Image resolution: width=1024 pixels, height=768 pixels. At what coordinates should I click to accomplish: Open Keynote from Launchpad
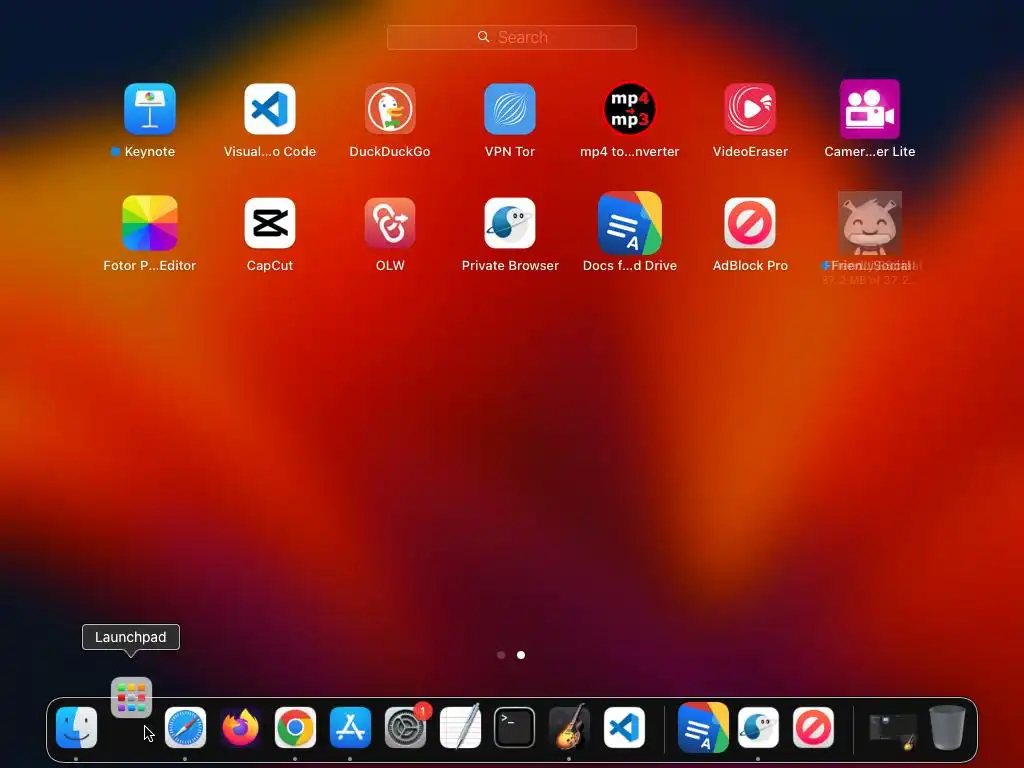pyautogui.click(x=150, y=109)
